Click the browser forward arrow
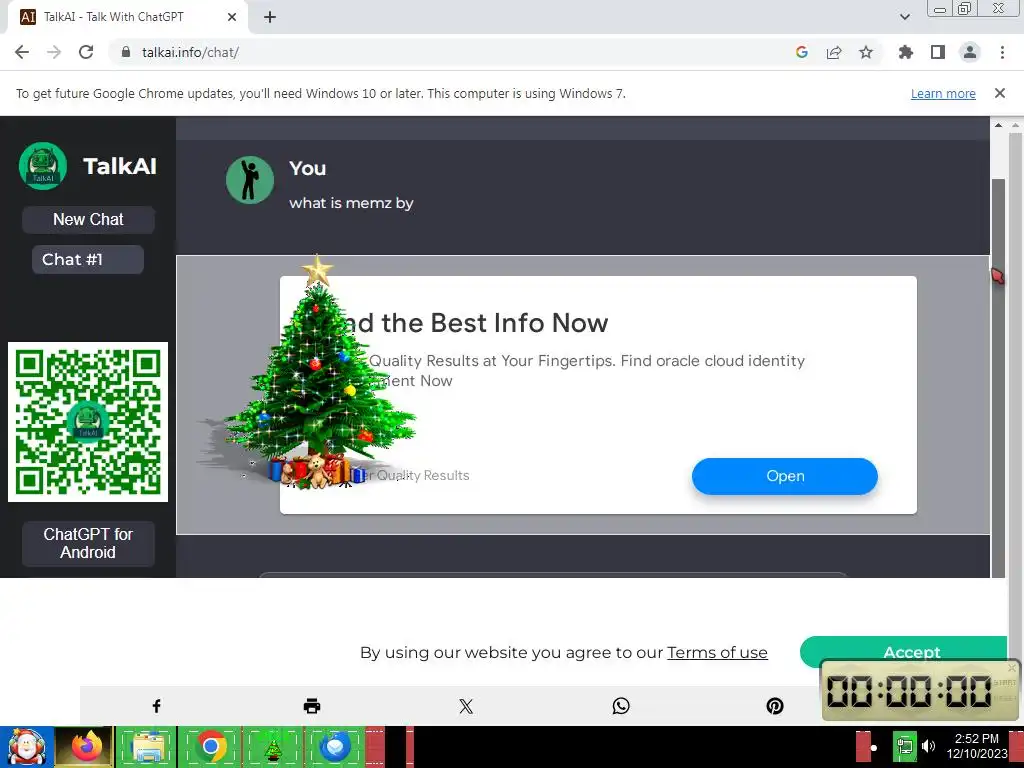1024x768 pixels. [x=54, y=52]
